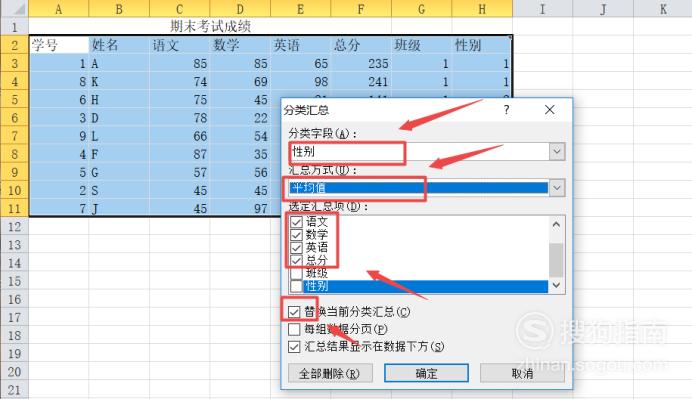Select column I header
The height and width of the screenshot is (399, 692).
[x=543, y=9]
